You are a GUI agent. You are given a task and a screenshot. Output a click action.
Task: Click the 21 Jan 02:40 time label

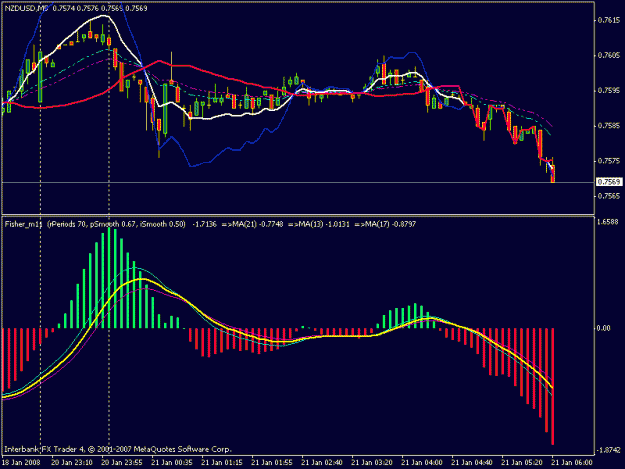click(322, 463)
